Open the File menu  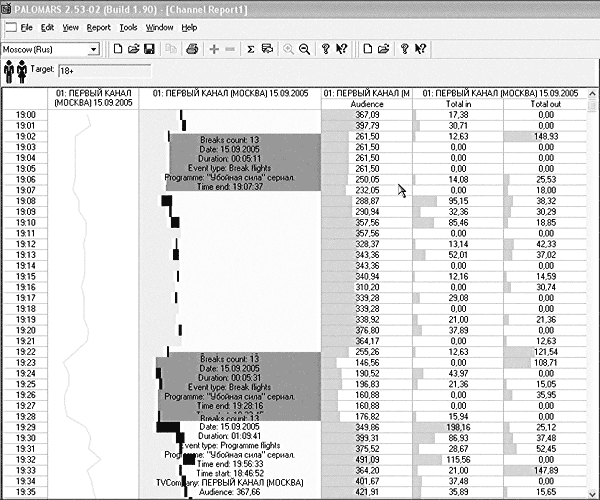(26, 28)
